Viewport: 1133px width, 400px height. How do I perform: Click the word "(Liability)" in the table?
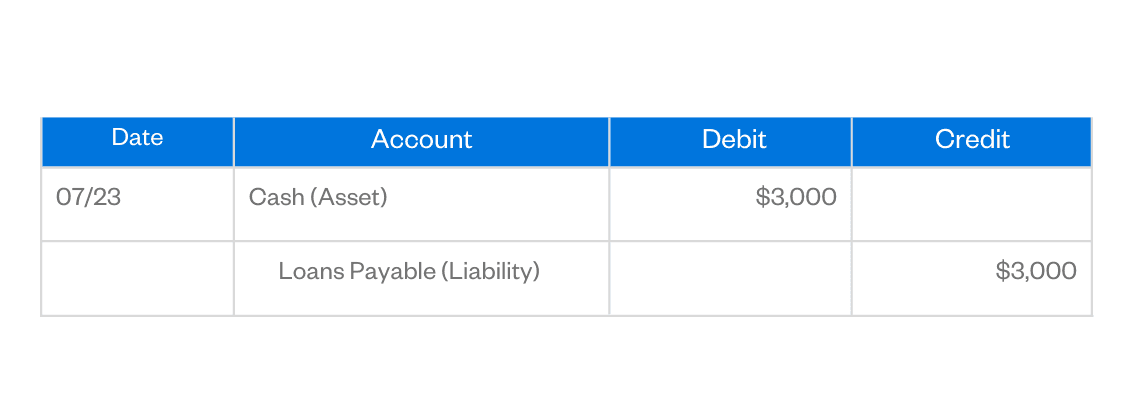pos(490,270)
